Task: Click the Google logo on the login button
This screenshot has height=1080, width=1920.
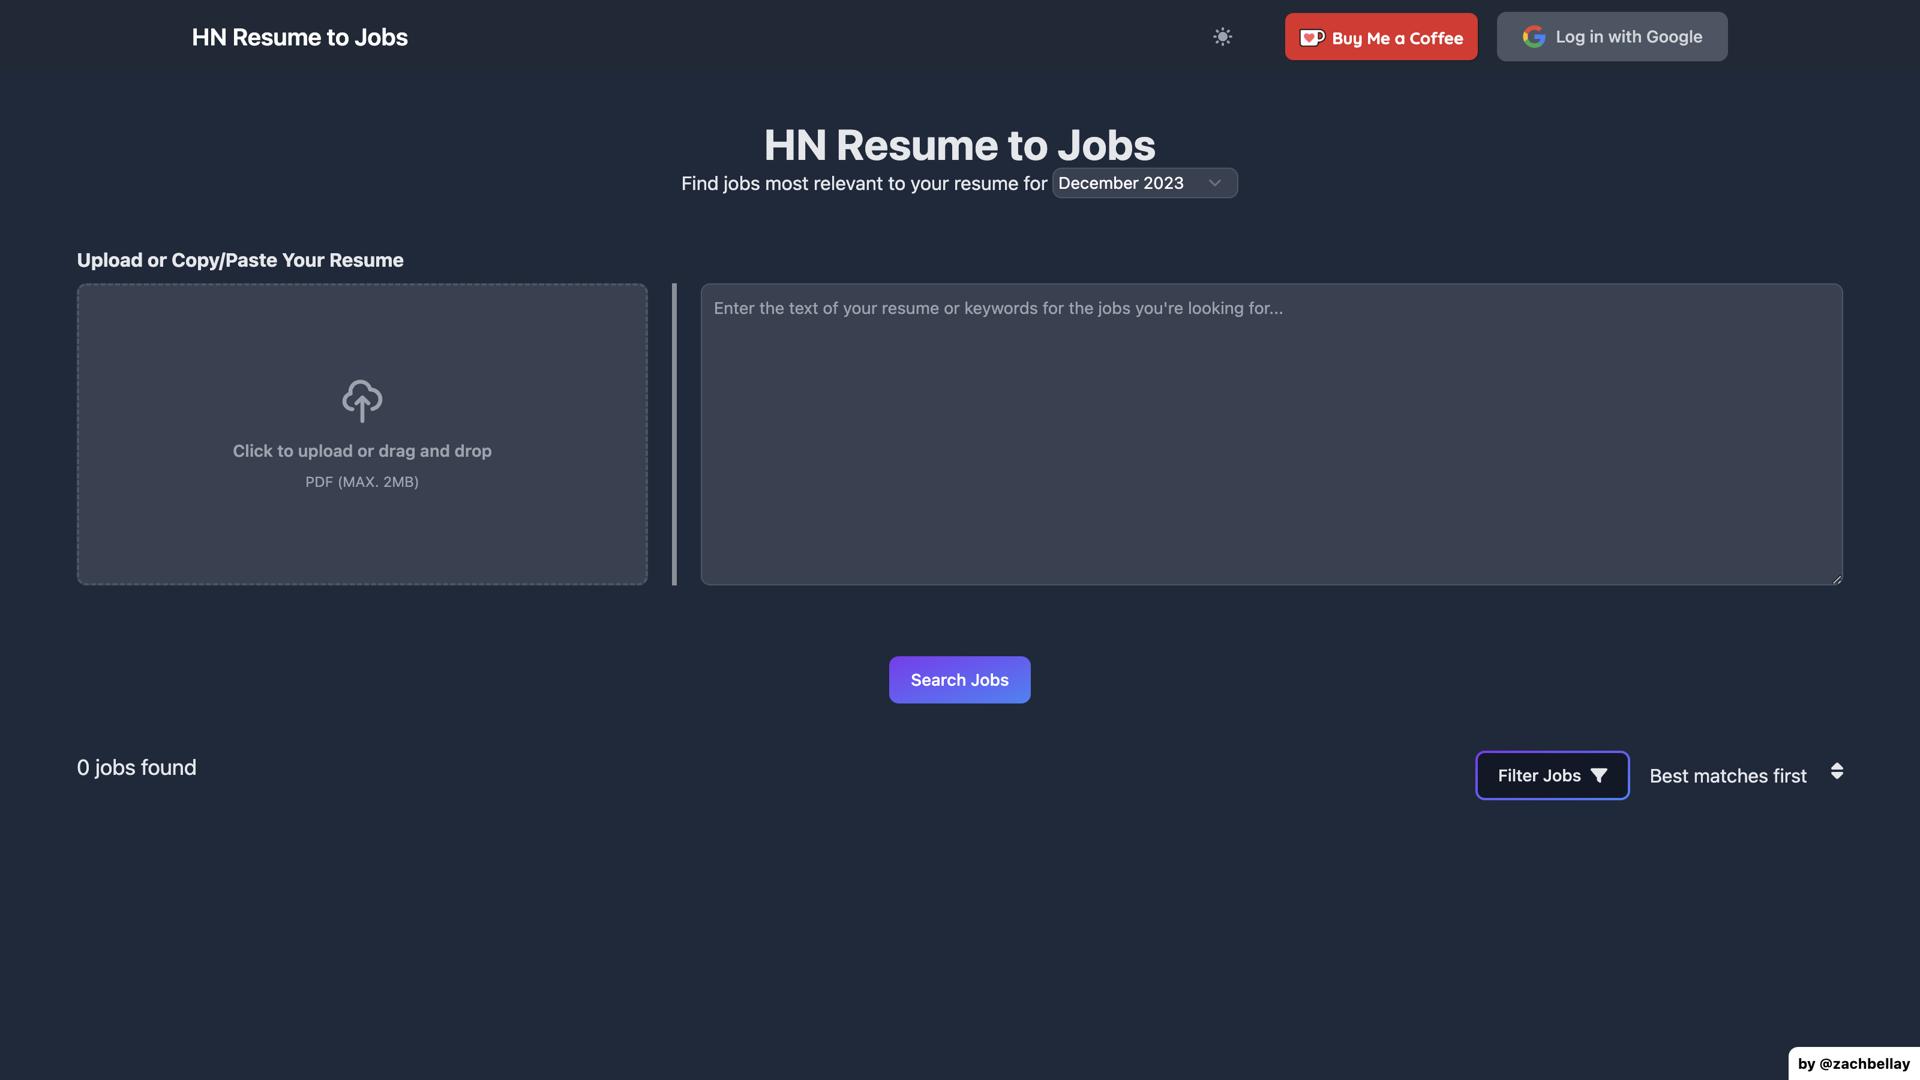Action: (x=1533, y=36)
